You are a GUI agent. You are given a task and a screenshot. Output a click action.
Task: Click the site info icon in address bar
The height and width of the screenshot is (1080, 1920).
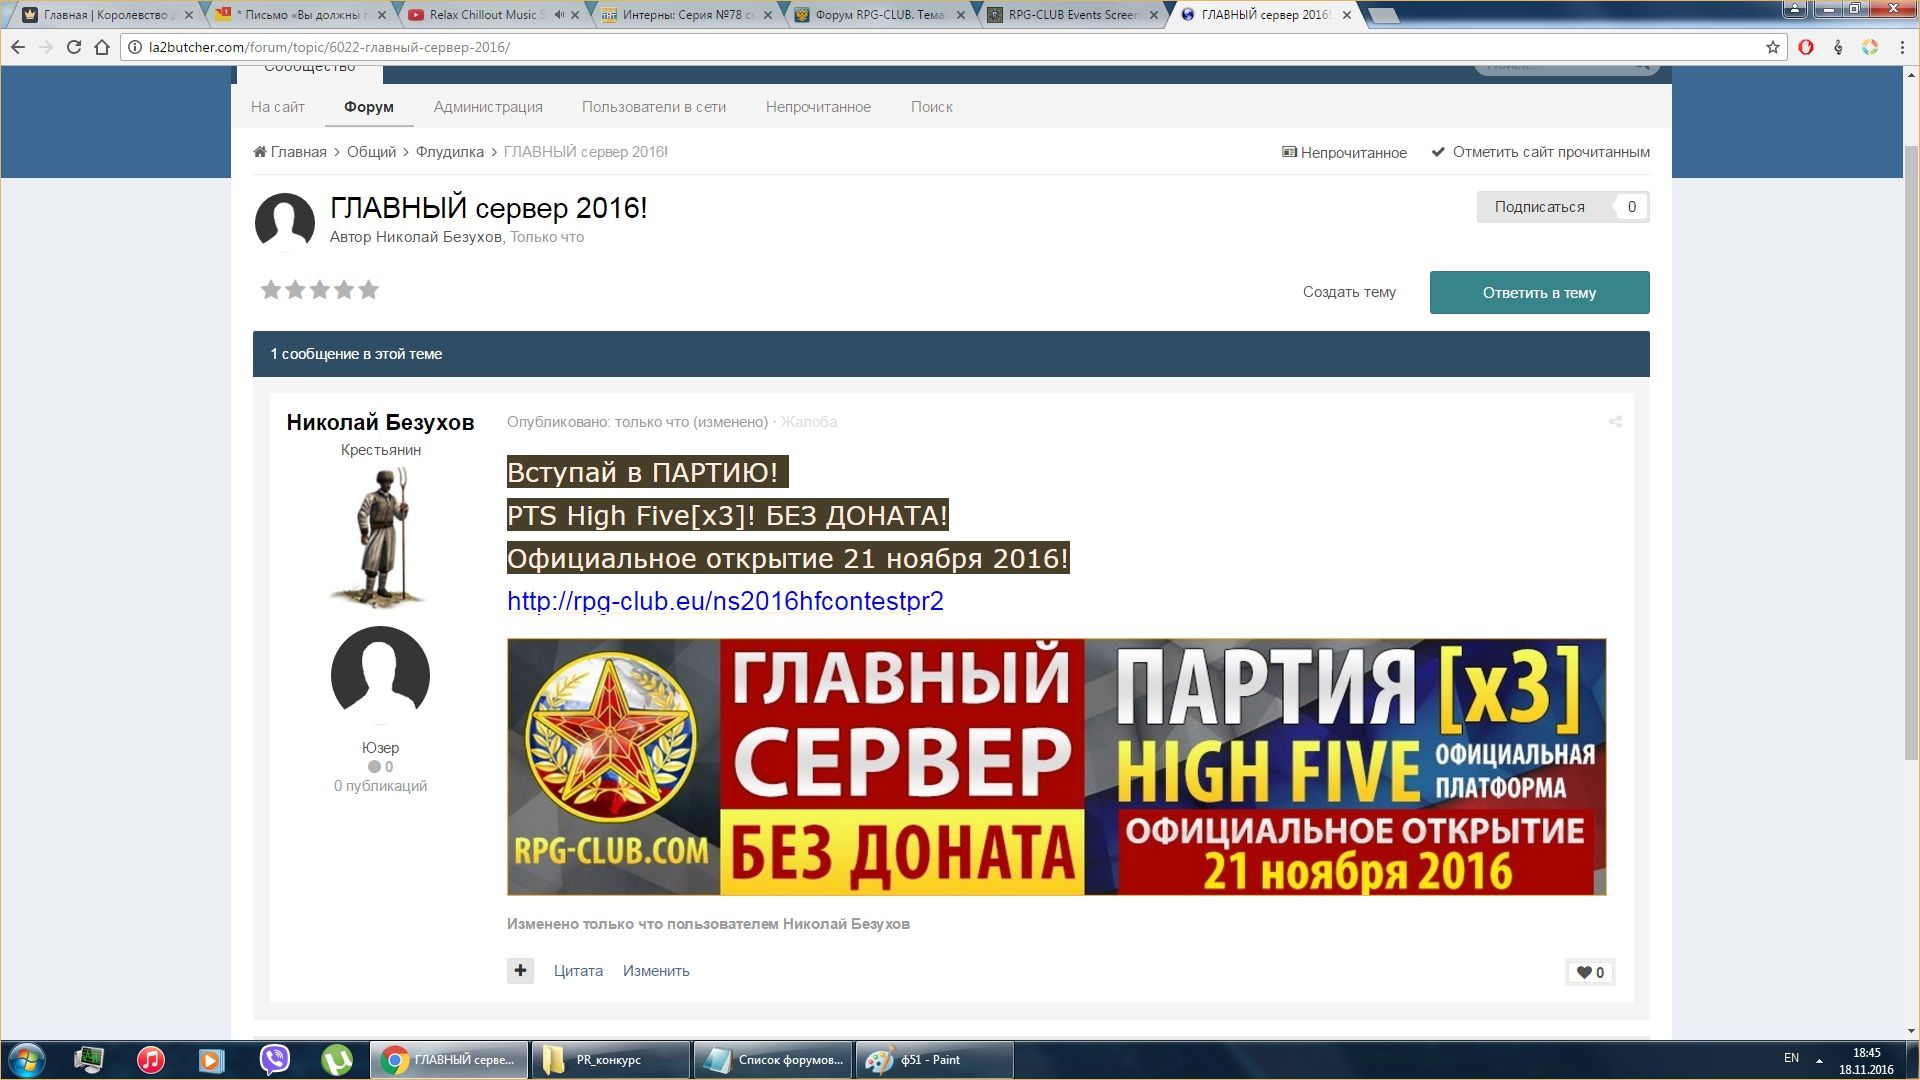[135, 47]
